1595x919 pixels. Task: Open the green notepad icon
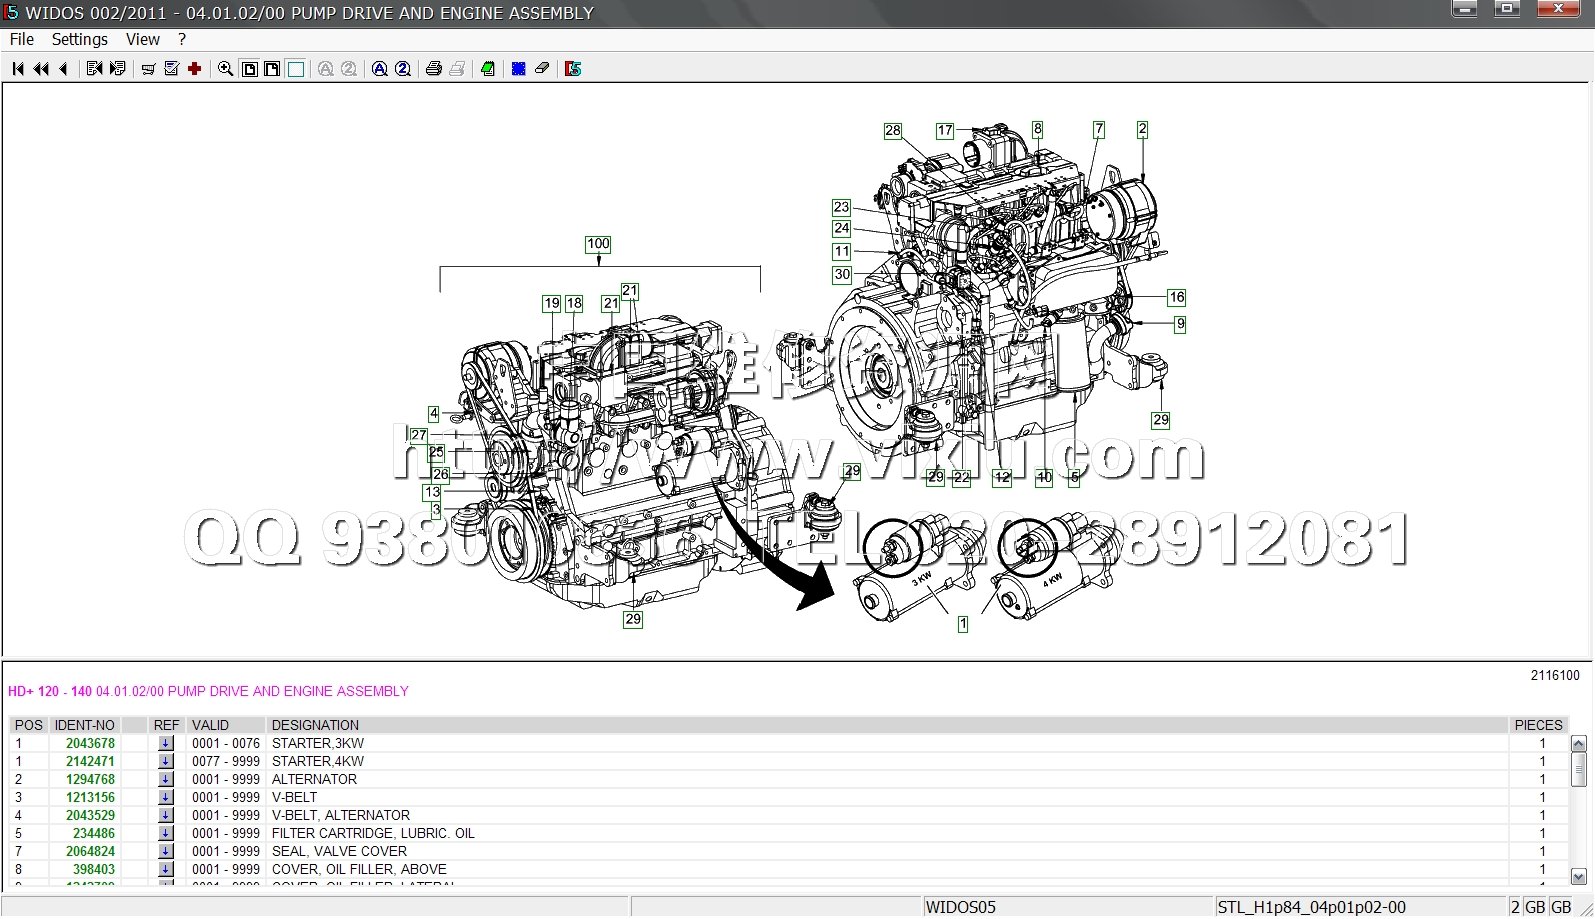pyautogui.click(x=488, y=69)
